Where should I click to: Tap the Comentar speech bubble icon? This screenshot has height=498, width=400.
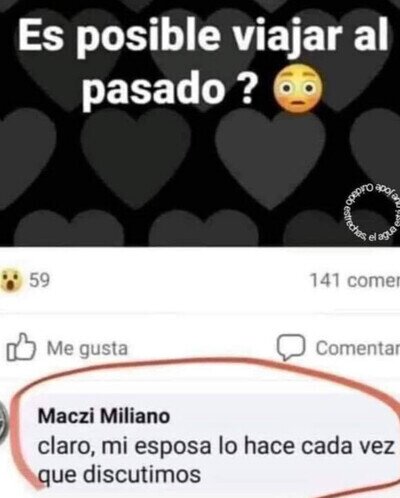tap(291, 347)
